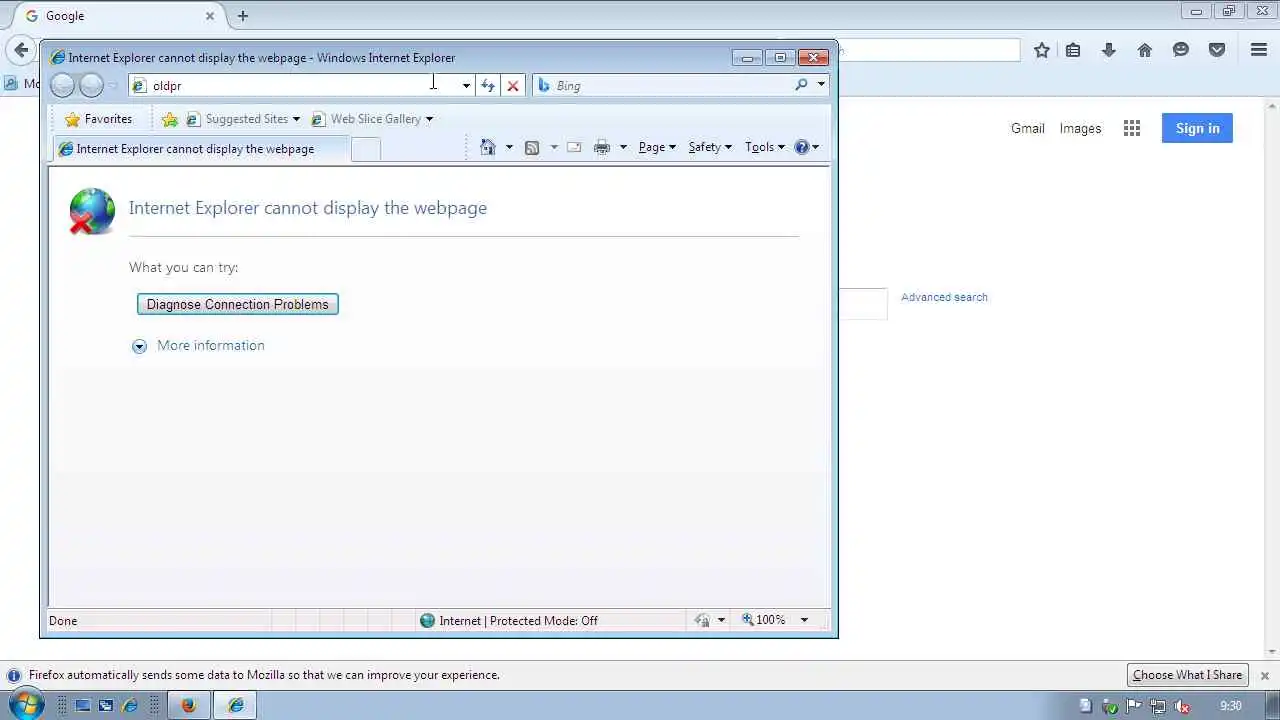Viewport: 1280px width, 720px height.
Task: Click Choose What I Share button
Action: click(1187, 675)
